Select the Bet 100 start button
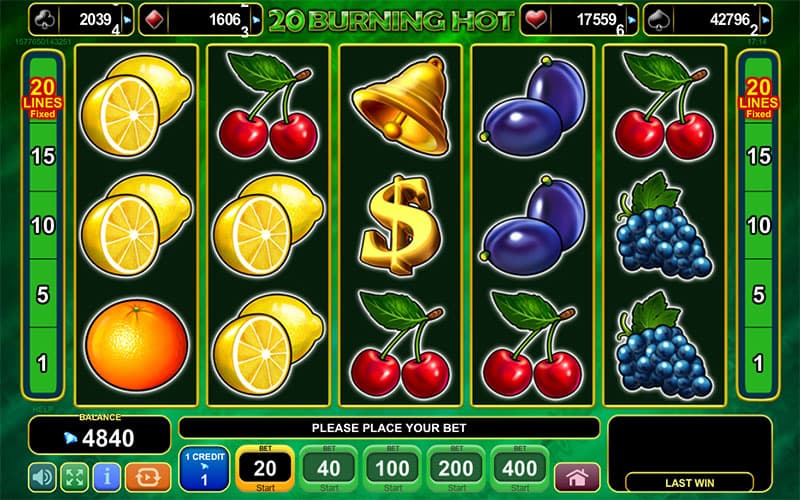 click(392, 468)
